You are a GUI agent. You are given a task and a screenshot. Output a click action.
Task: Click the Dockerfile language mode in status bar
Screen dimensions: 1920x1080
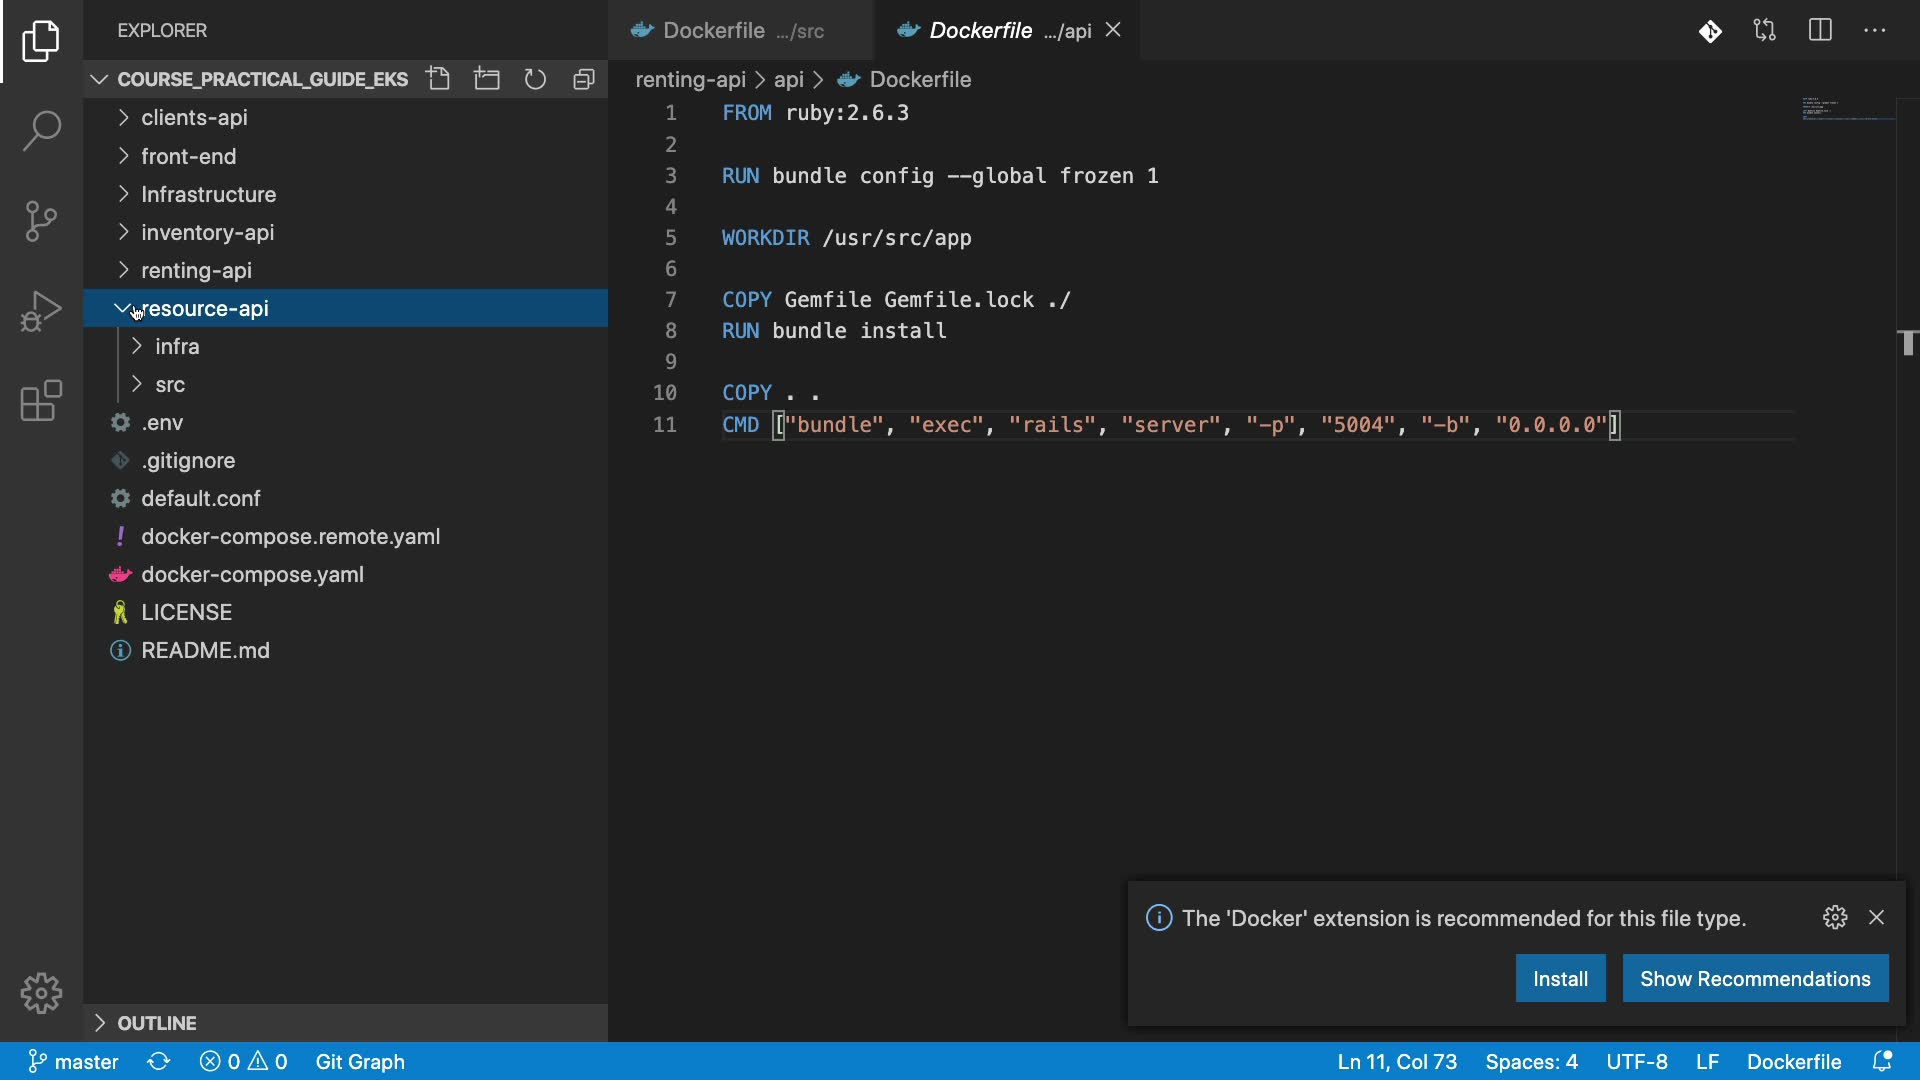[x=1793, y=1062]
